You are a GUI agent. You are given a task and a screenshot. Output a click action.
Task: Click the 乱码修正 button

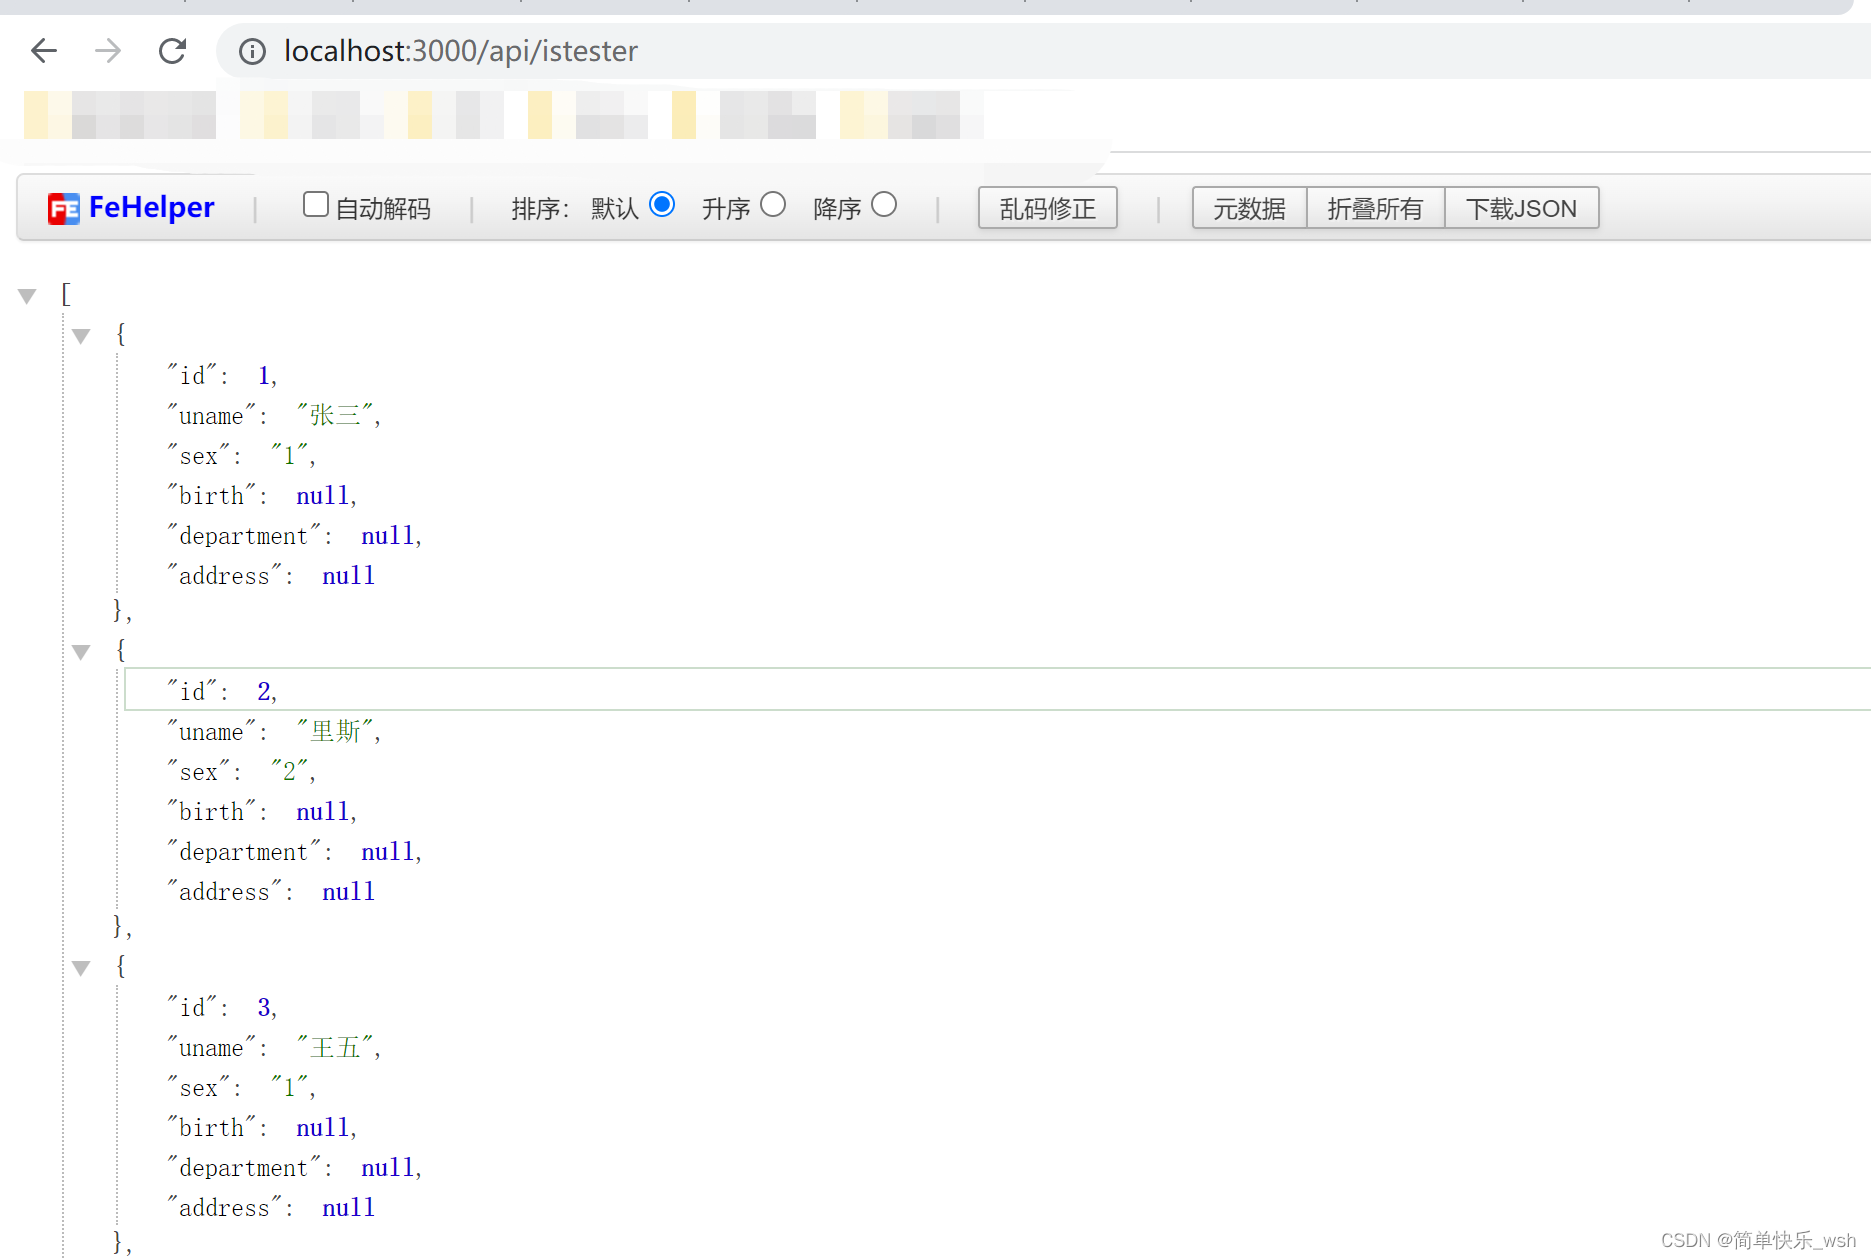1047,208
